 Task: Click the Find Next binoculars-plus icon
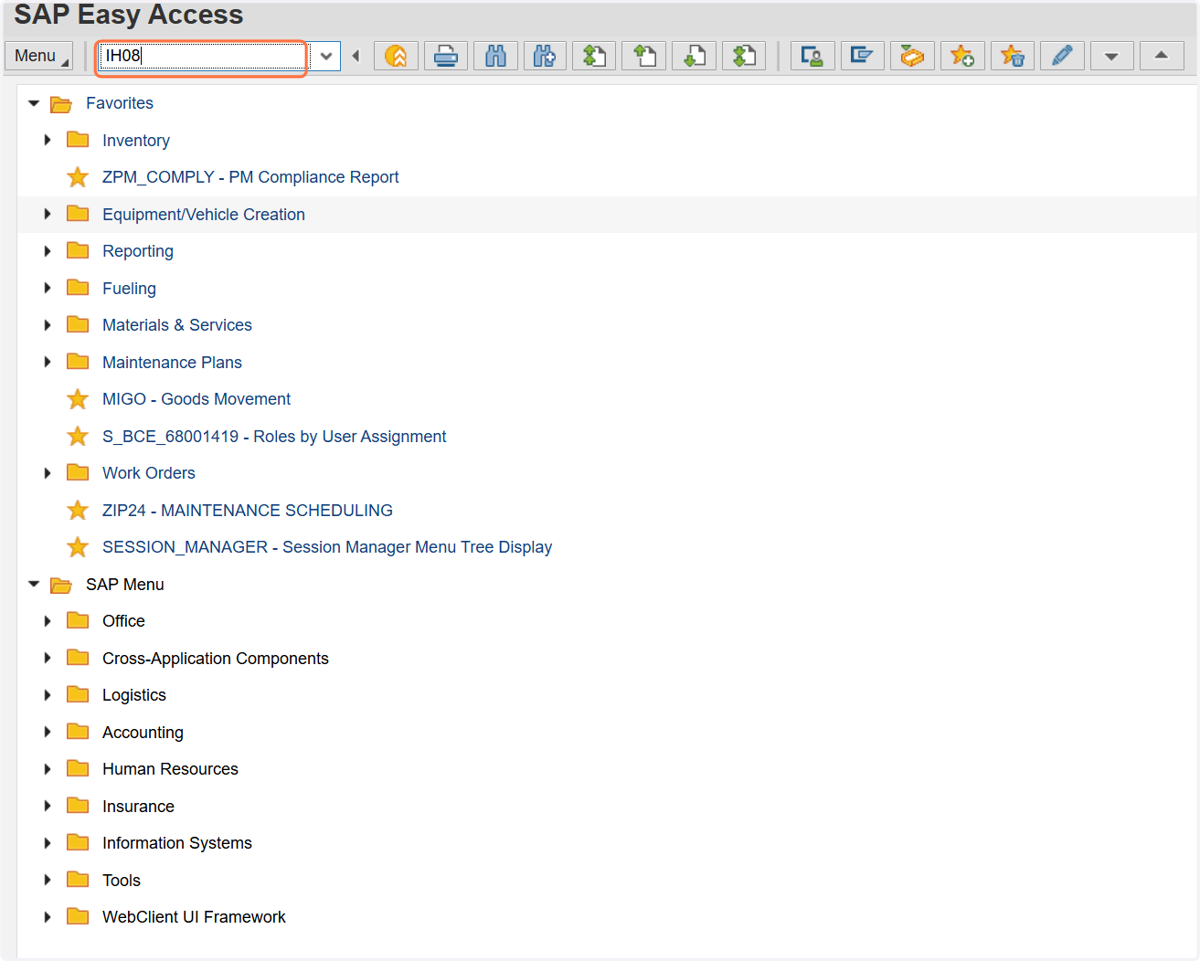545,56
